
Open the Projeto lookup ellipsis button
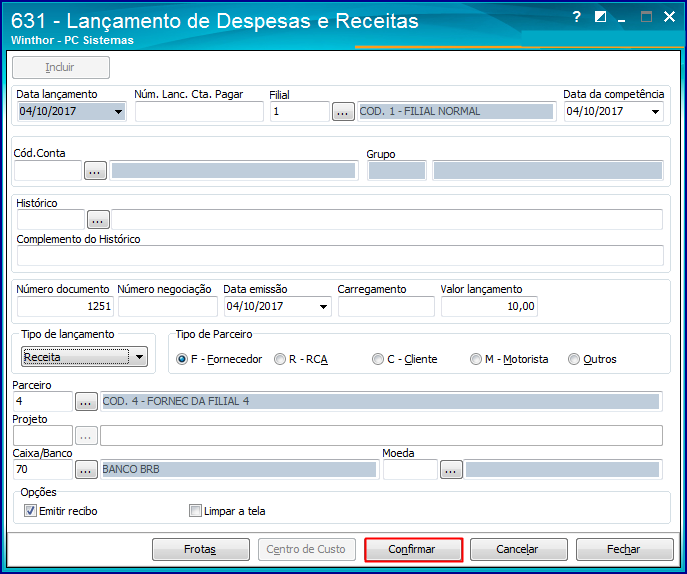(x=86, y=436)
